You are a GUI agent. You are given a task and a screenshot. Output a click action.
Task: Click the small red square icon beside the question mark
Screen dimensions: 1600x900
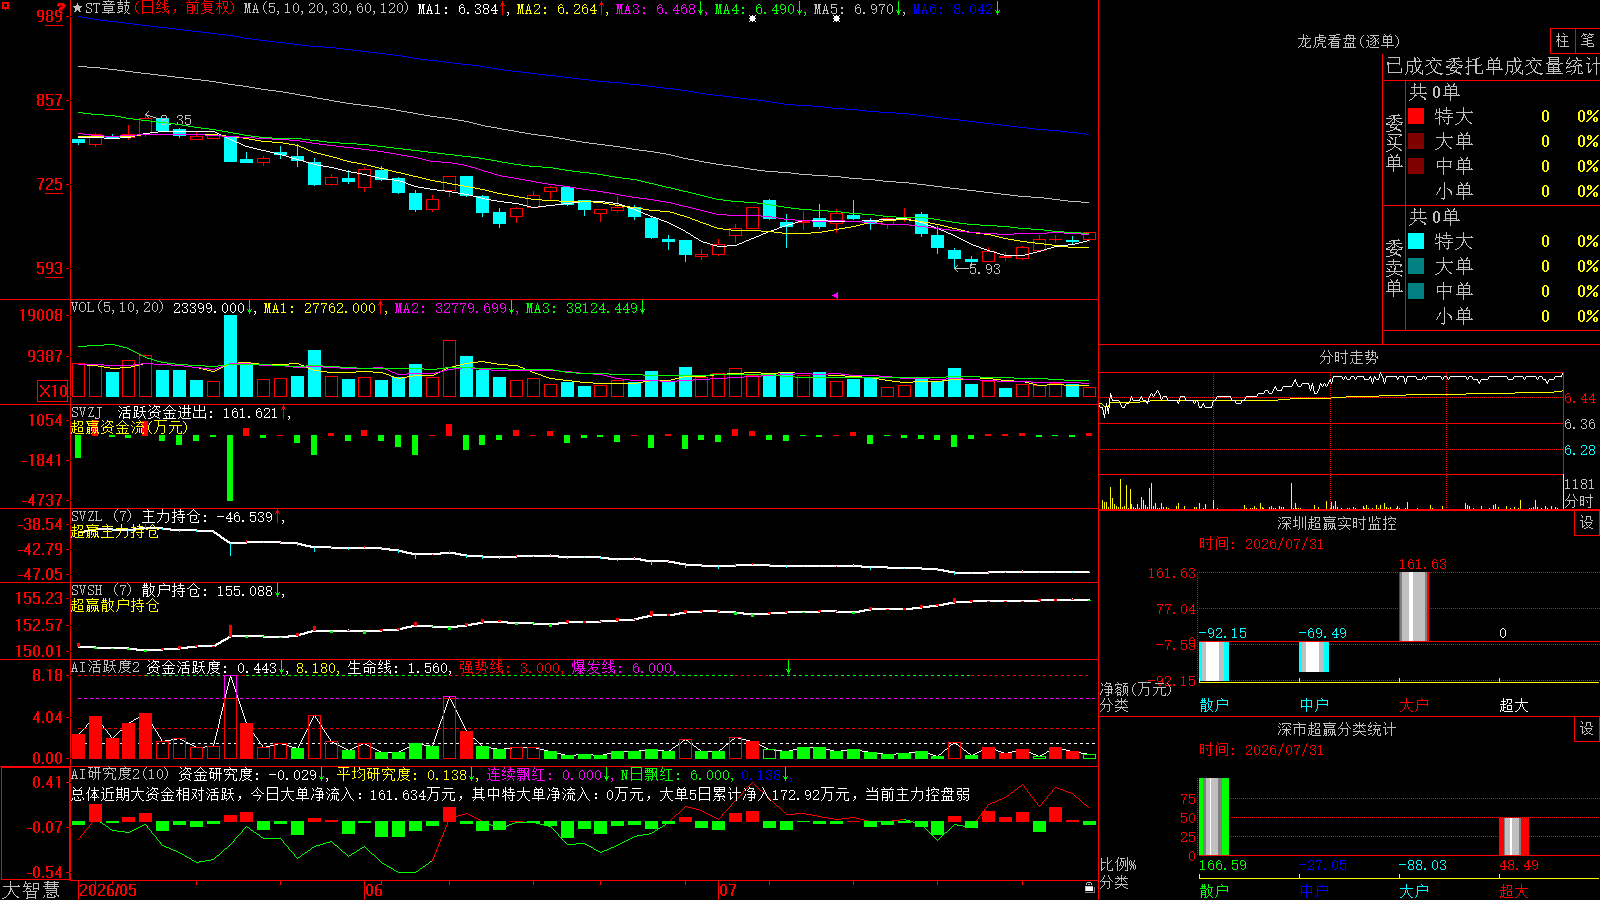[x=6, y=6]
